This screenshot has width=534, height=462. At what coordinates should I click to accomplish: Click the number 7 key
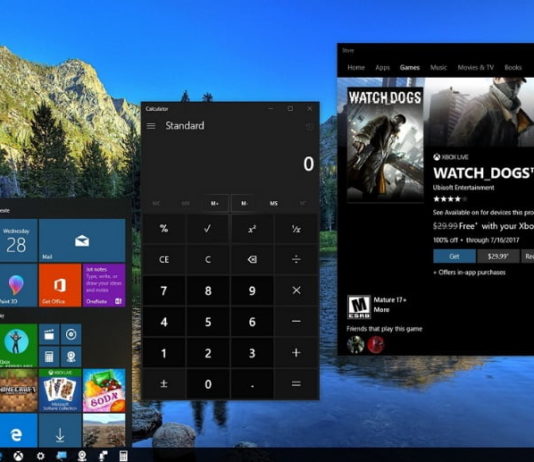164,290
